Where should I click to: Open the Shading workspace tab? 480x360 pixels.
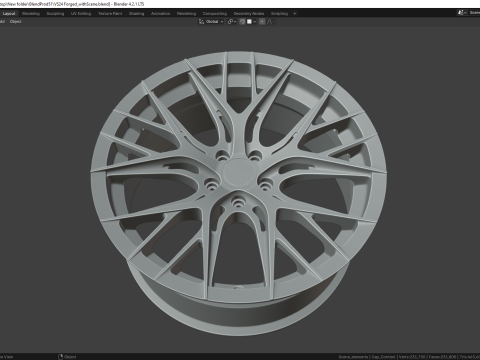click(x=137, y=14)
